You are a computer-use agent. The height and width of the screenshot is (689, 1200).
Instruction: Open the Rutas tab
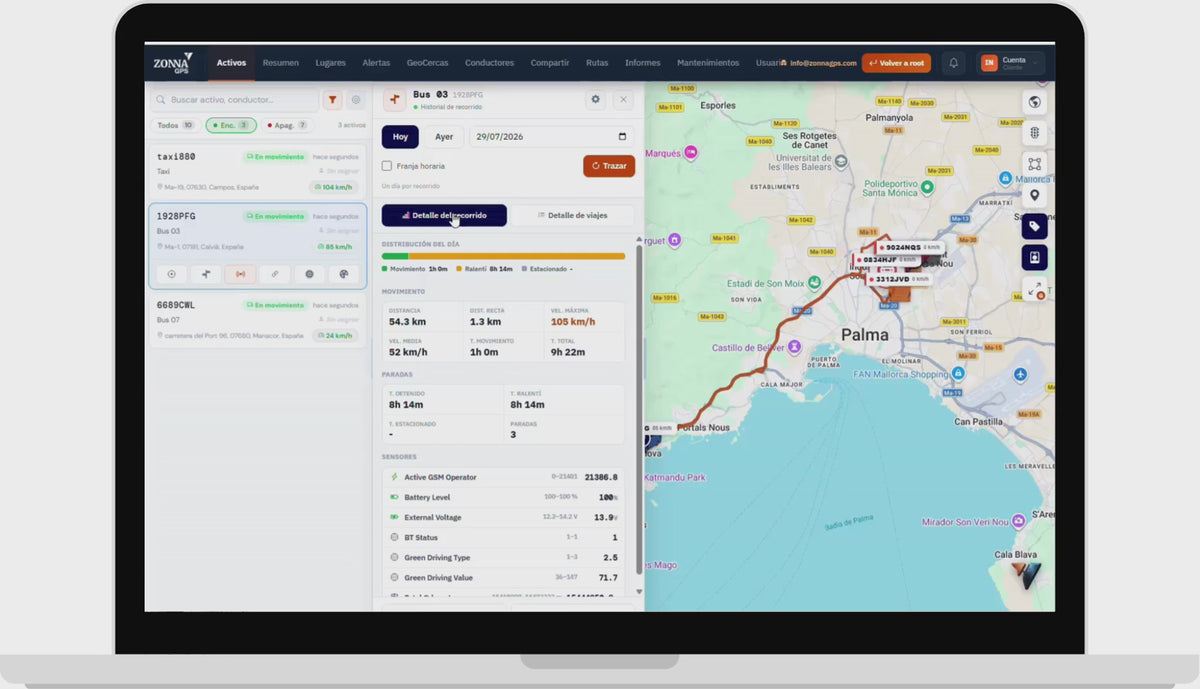coord(597,63)
